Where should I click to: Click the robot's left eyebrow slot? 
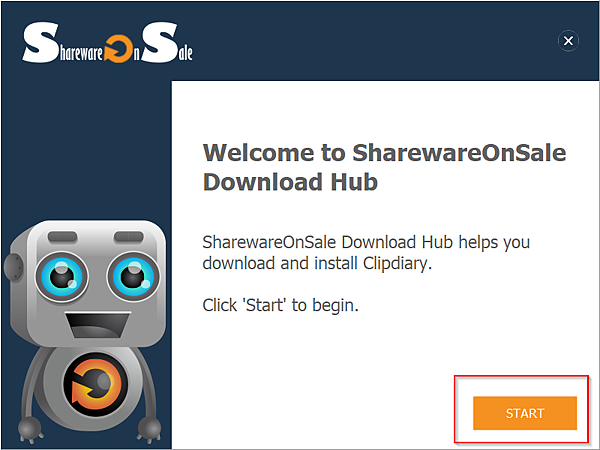click(63, 237)
